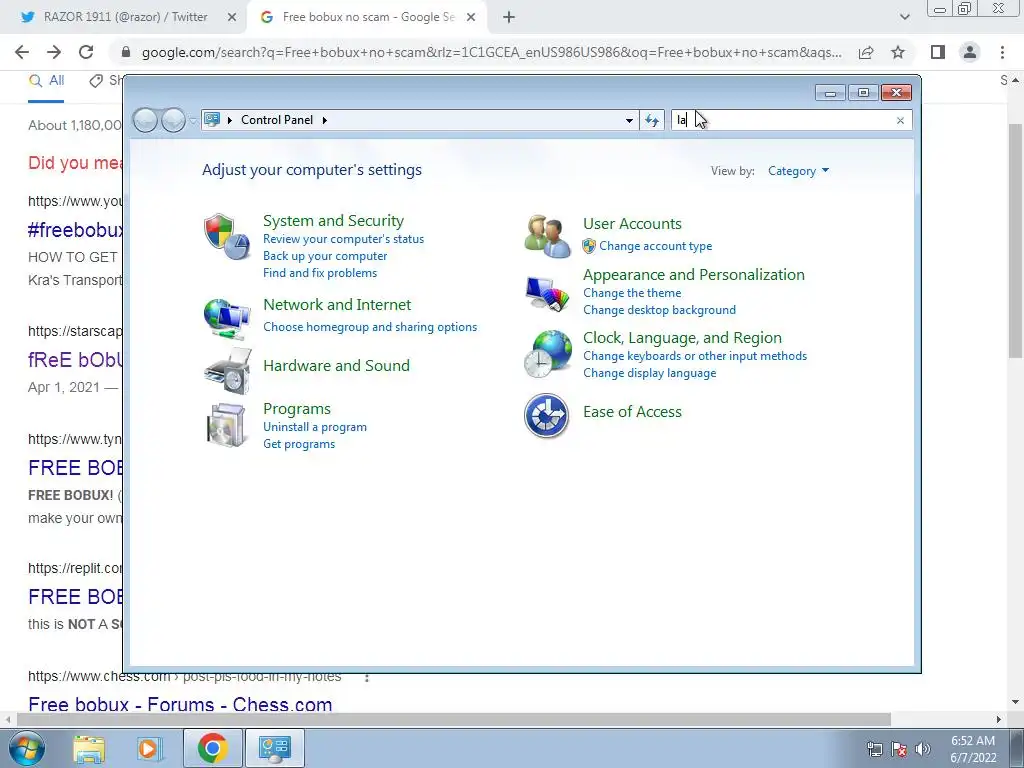The width and height of the screenshot is (1024, 768).
Task: Clear the Control Panel search box with X
Action: coord(900,120)
